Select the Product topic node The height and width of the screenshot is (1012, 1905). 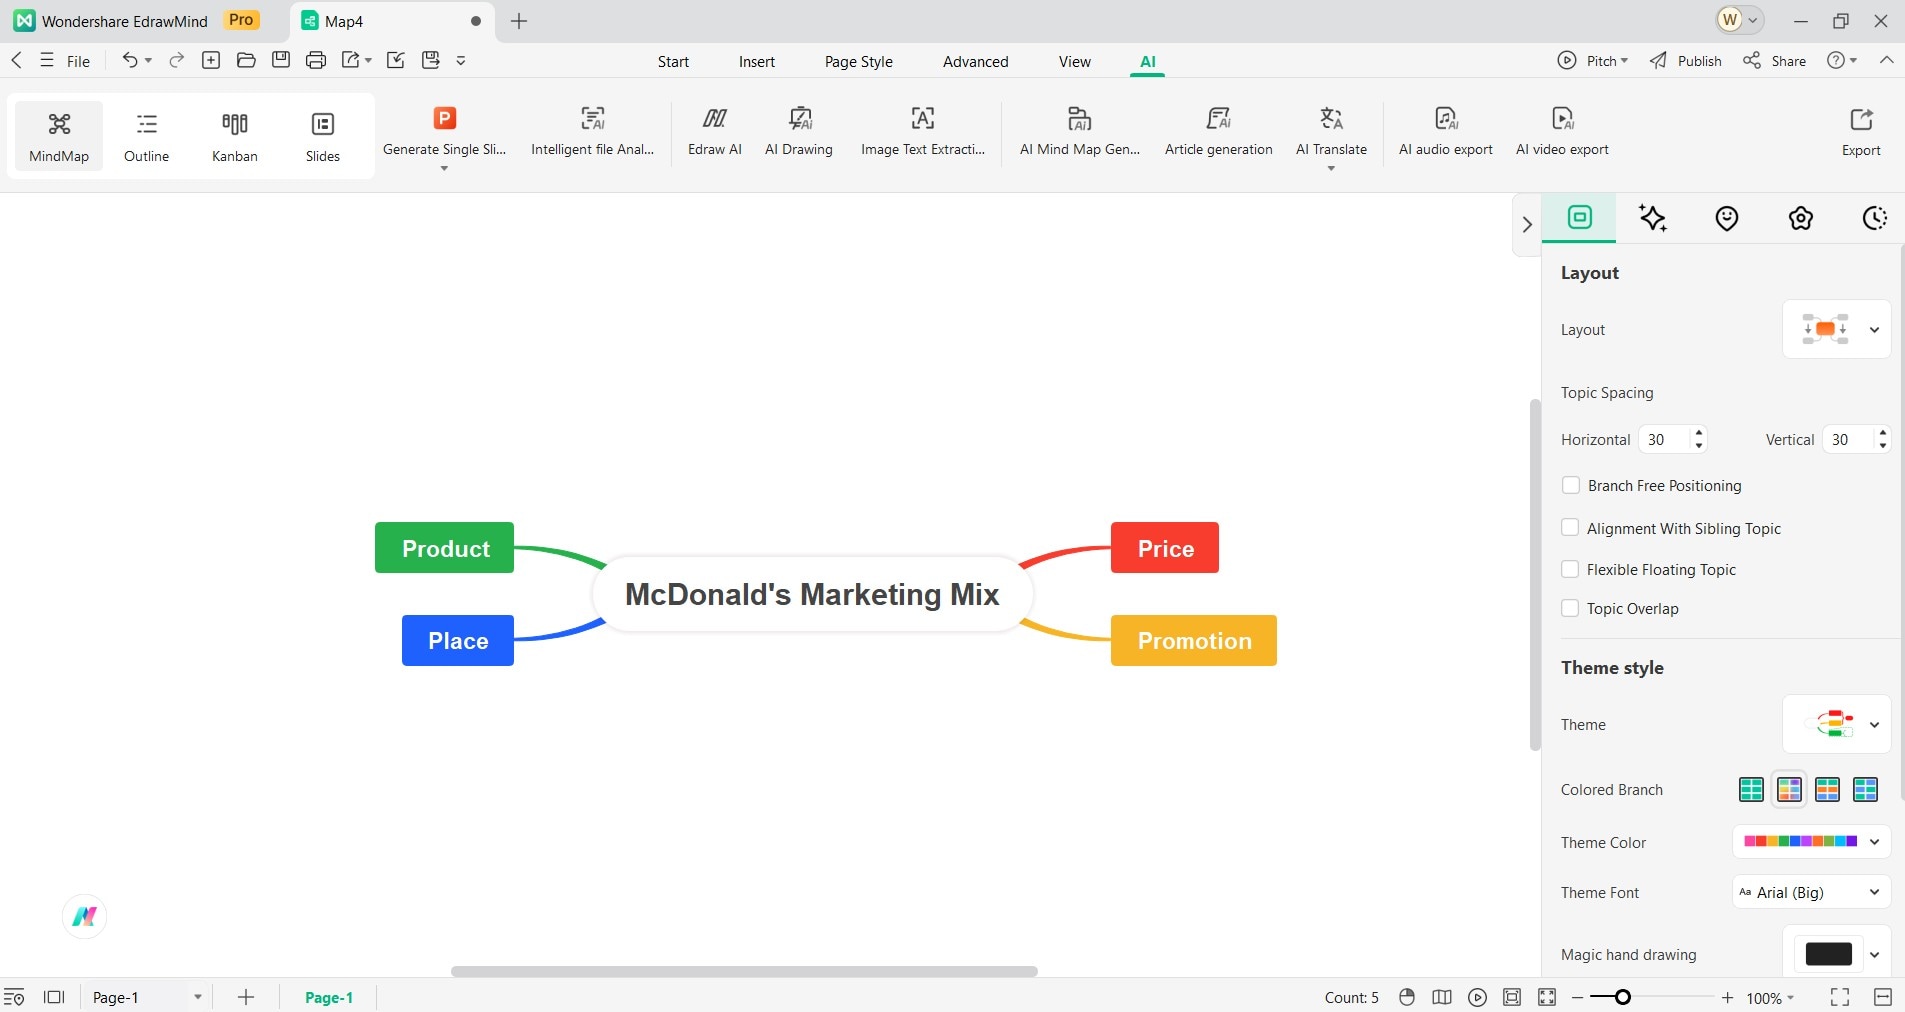pos(444,548)
